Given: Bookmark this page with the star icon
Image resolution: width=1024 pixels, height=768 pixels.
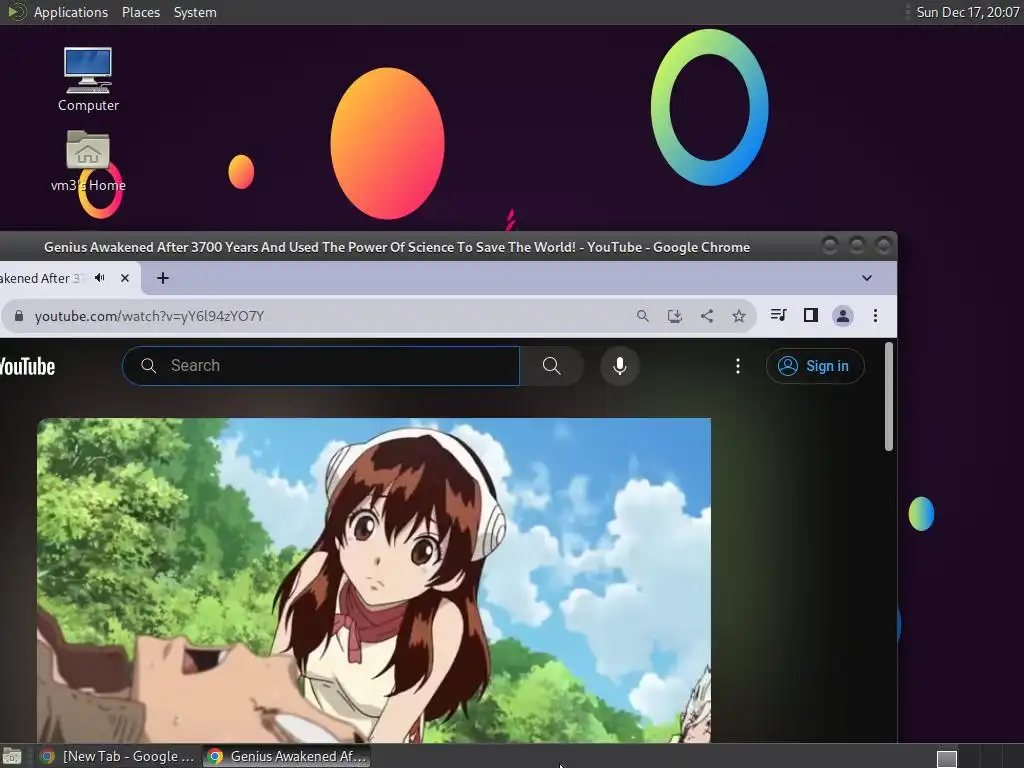Looking at the screenshot, I should [x=739, y=316].
